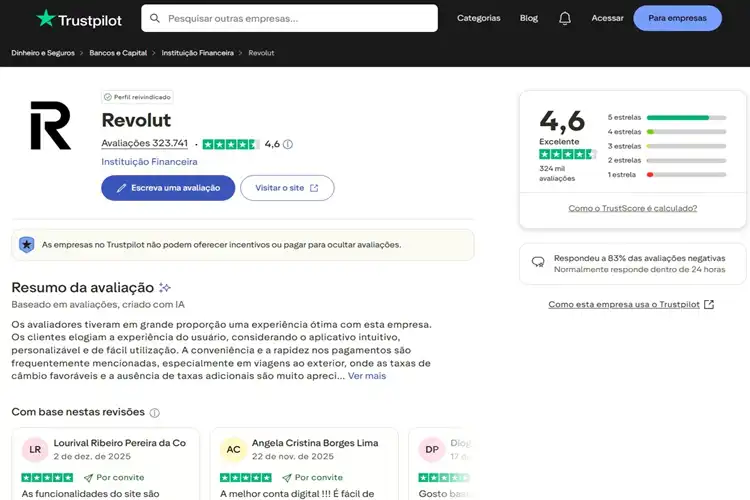Select the 2 estrelas rating row
This screenshot has width=750, height=500.
(667, 160)
